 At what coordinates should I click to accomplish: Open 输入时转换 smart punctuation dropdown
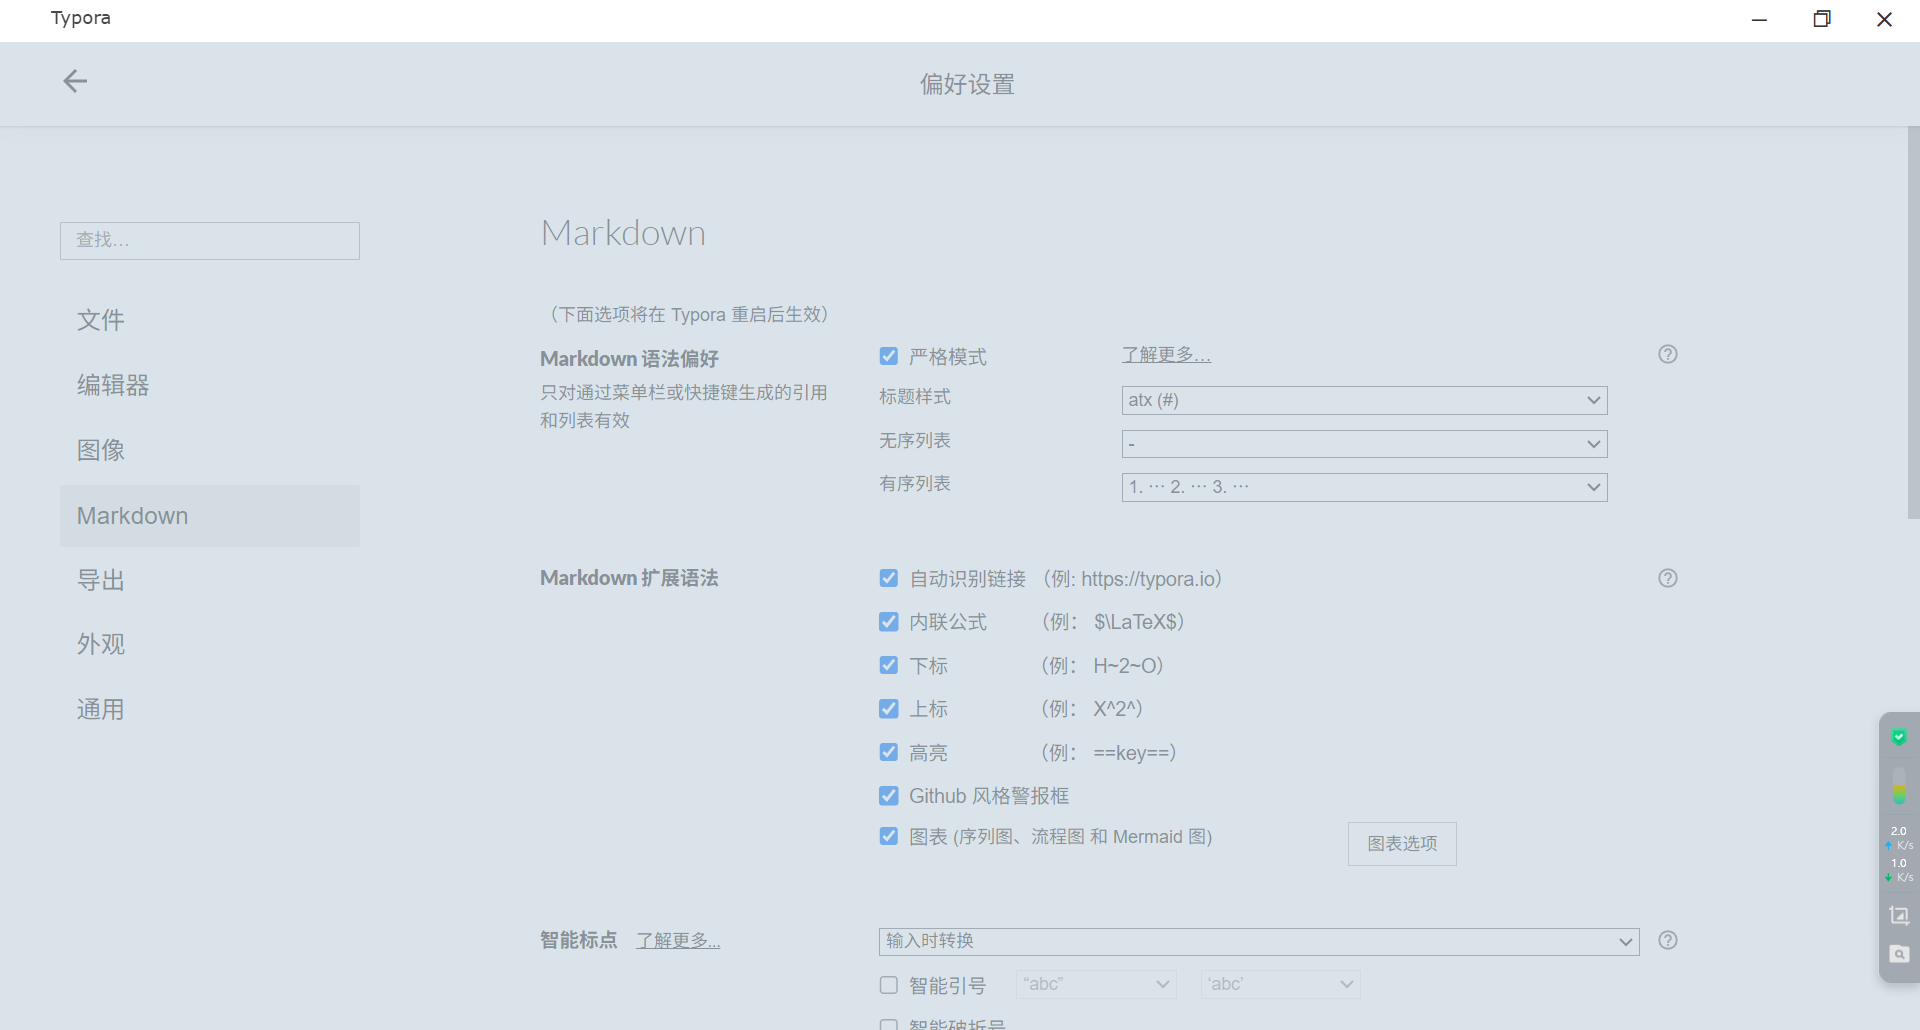point(1259,941)
